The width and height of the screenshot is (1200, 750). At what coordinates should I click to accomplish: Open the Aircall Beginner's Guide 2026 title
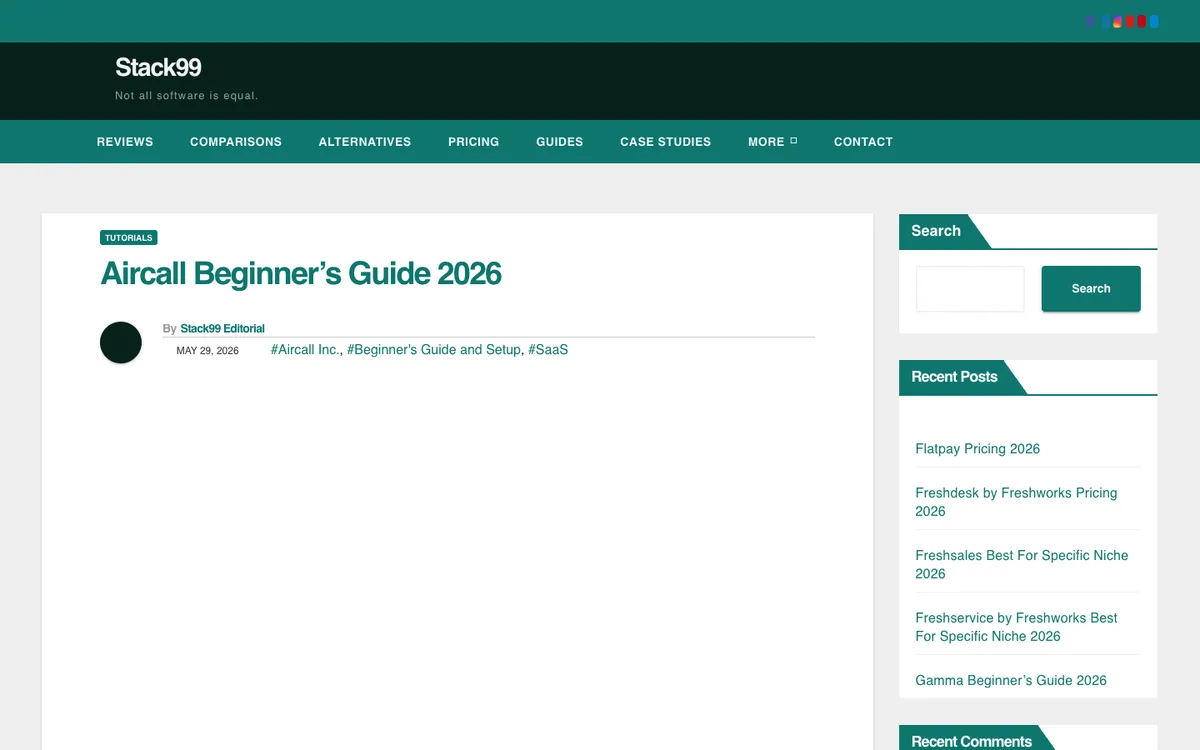301,273
